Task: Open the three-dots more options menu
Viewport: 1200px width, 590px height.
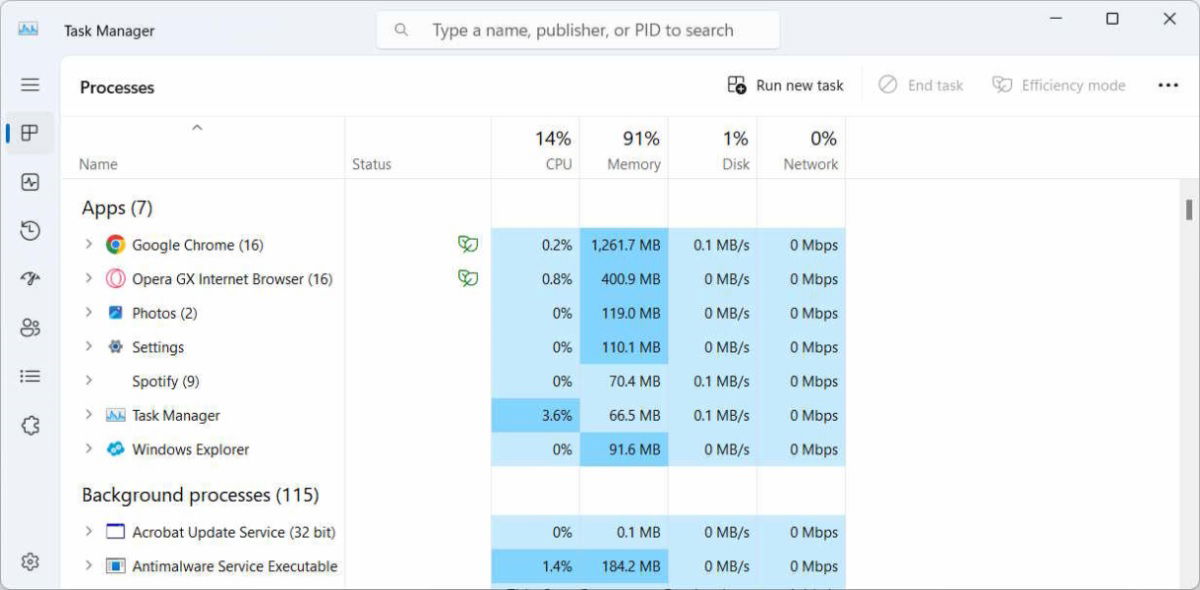Action: pos(1168,85)
